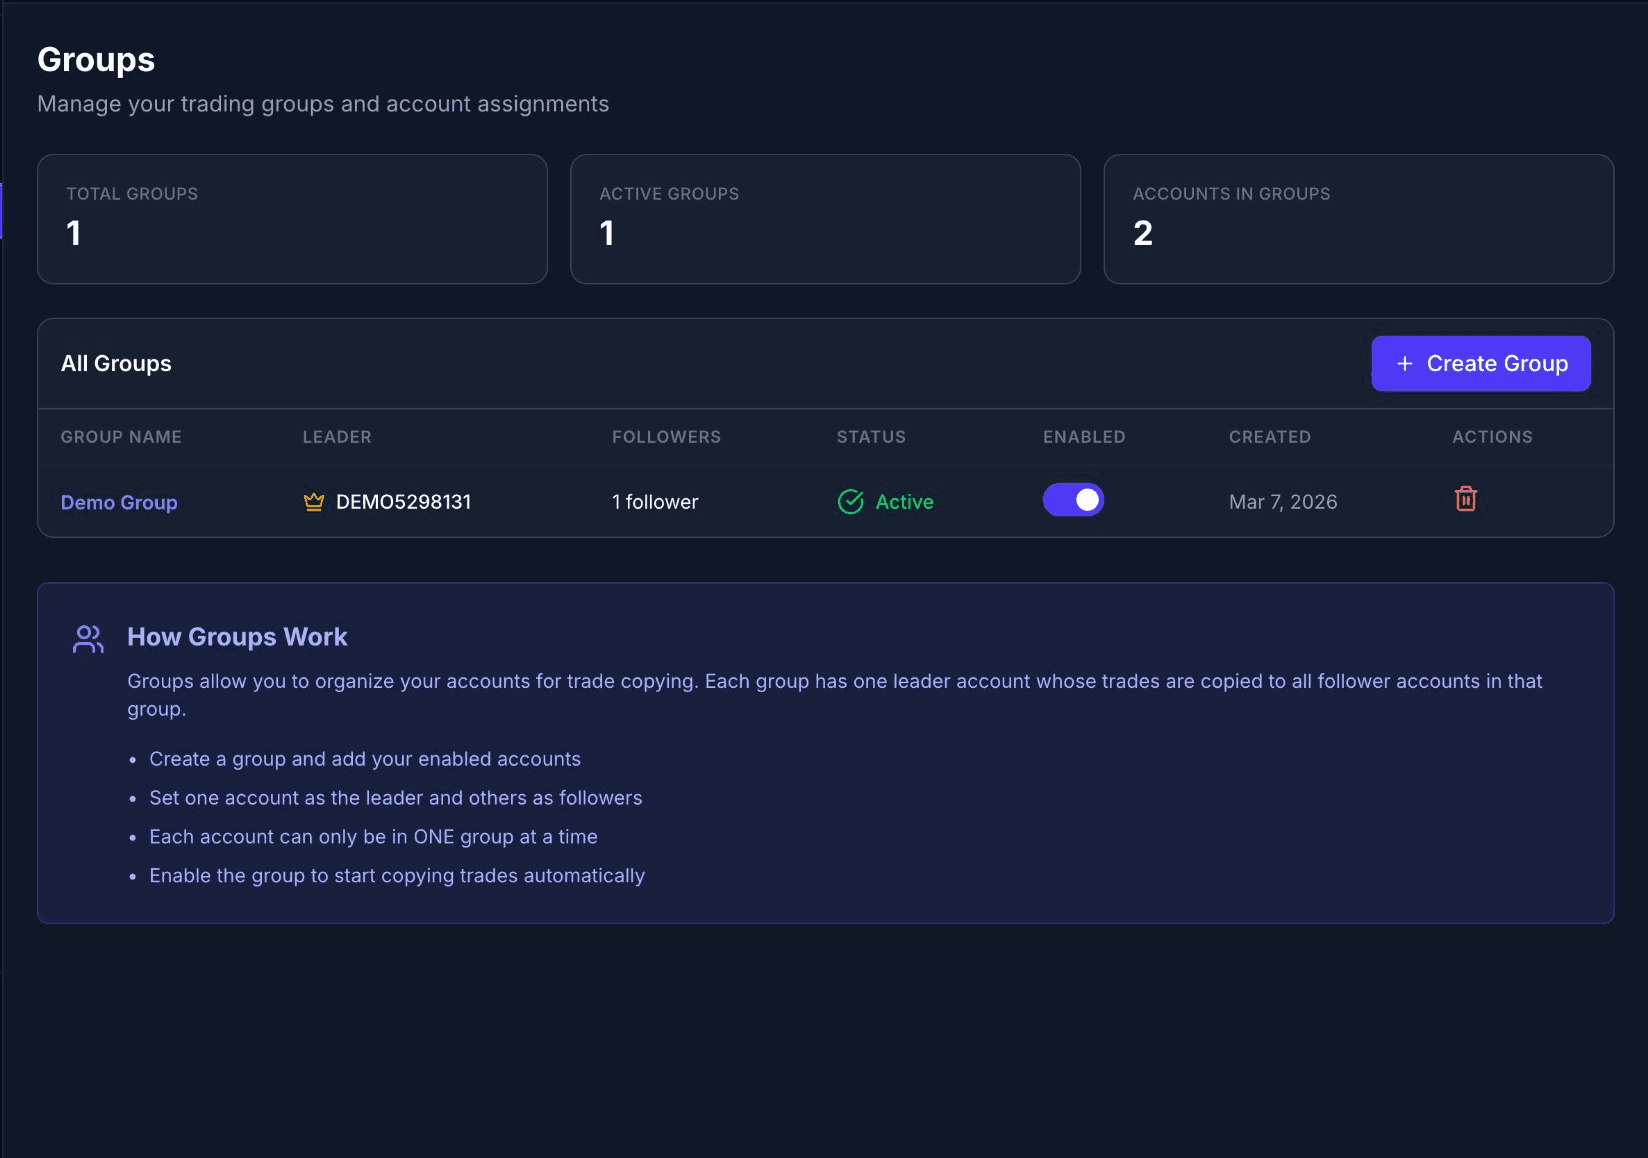Click the STATUS column header
The image size is (1648, 1158).
pyautogui.click(x=870, y=437)
